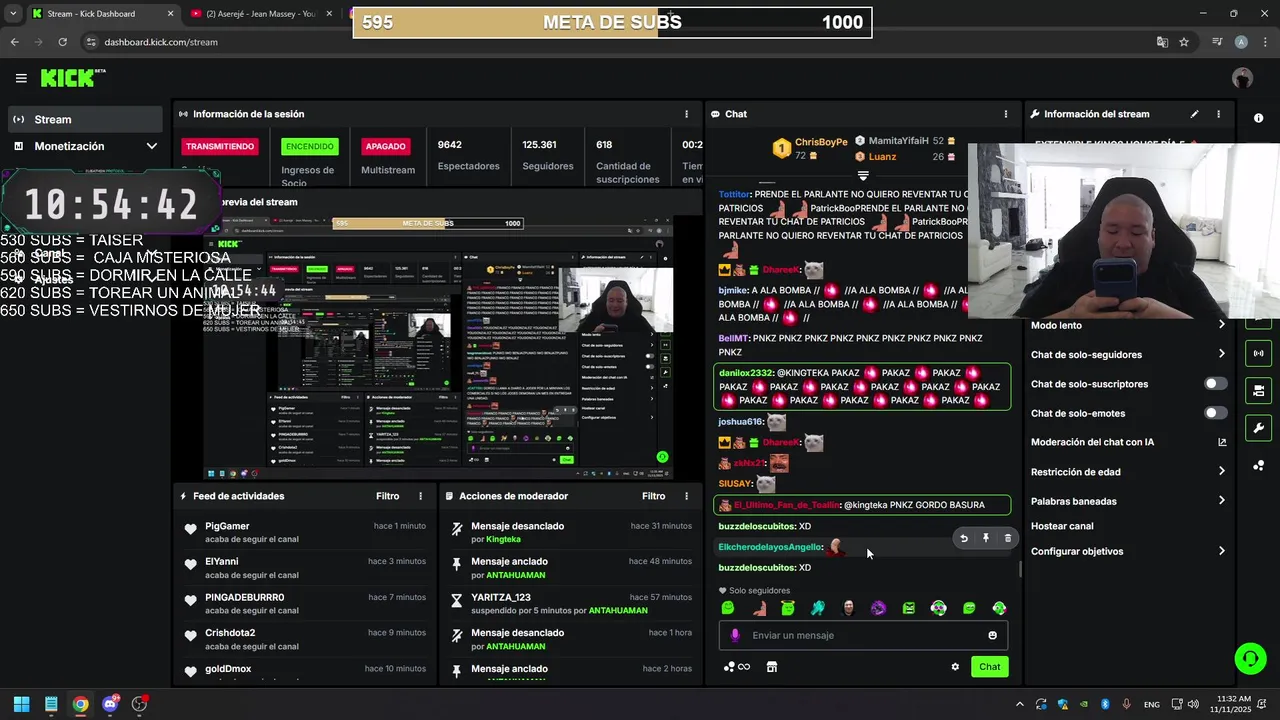Click Kingteka link under Mensaje desanclado
The height and width of the screenshot is (720, 1280).
[503, 540]
